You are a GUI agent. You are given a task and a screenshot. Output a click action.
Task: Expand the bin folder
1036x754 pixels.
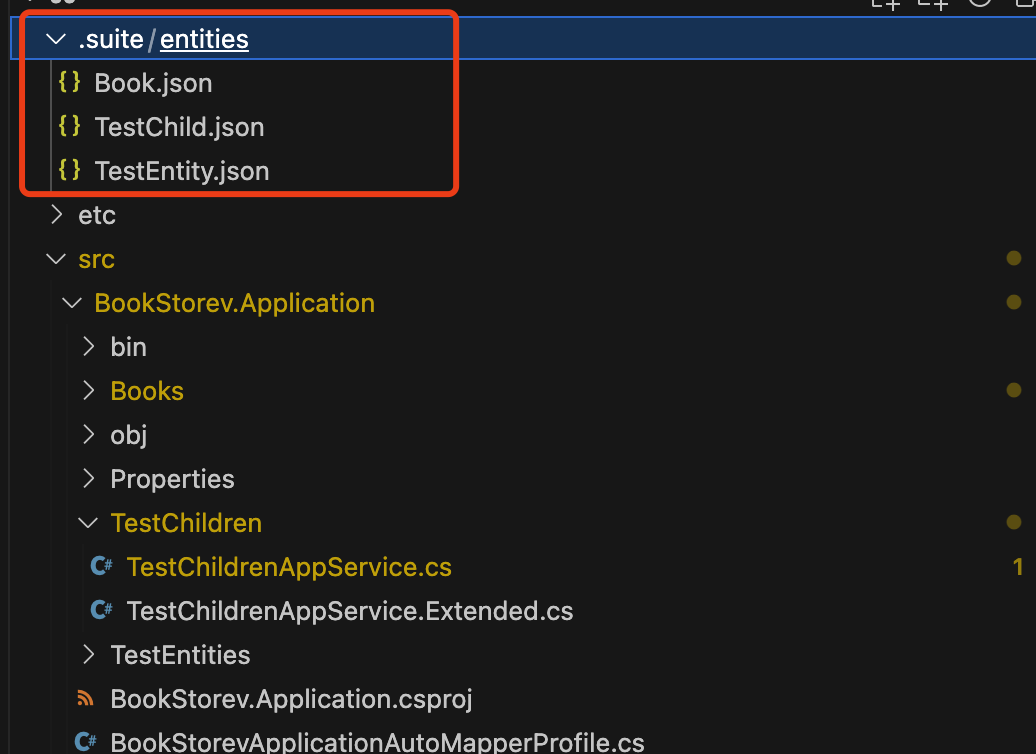tap(88, 346)
